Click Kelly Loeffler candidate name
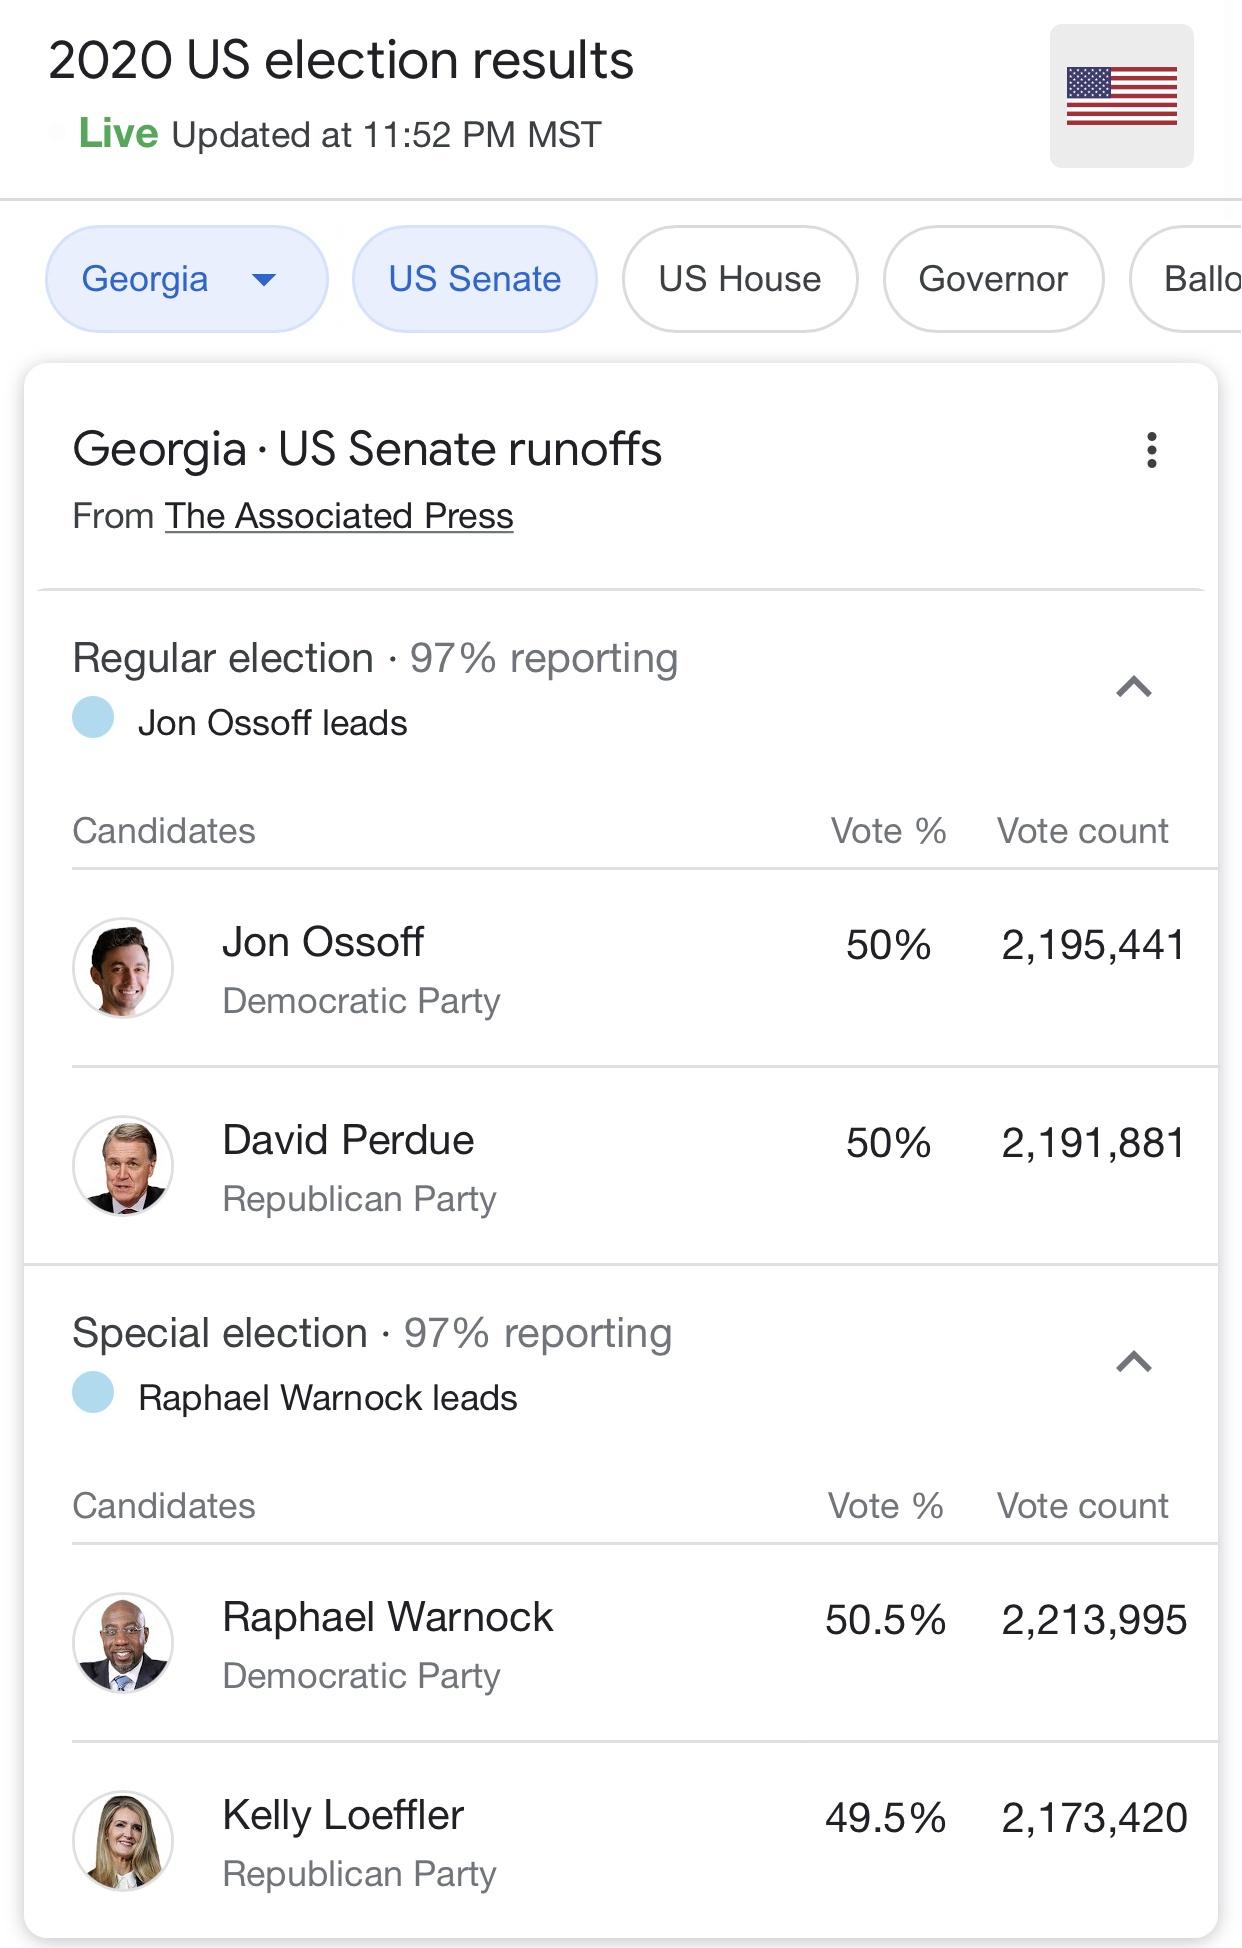 pos(343,1815)
